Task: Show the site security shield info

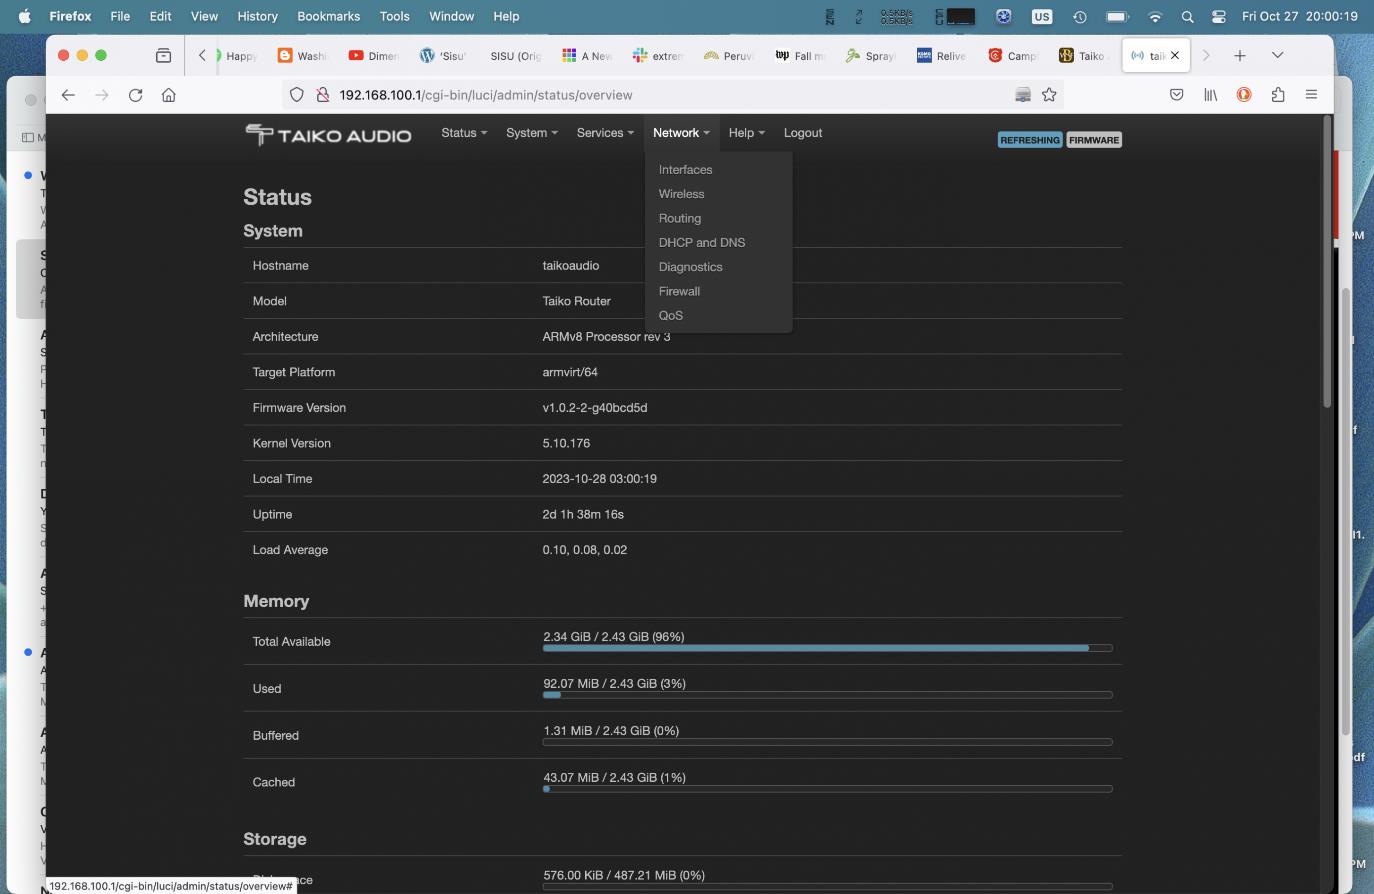Action: (x=297, y=95)
